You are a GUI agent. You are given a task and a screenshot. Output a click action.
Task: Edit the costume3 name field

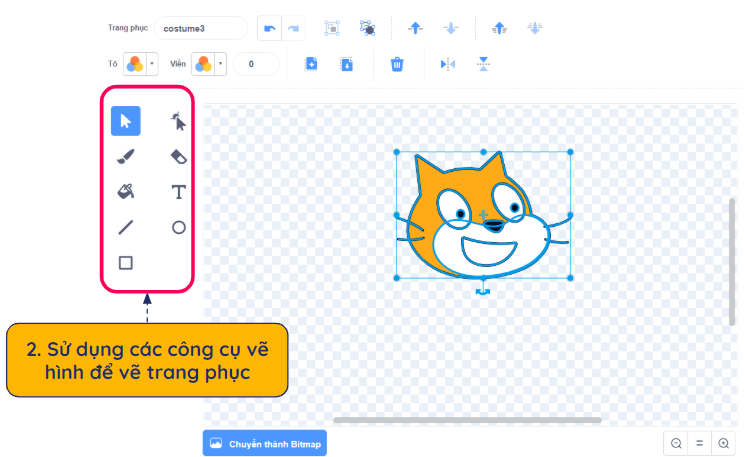coord(201,28)
